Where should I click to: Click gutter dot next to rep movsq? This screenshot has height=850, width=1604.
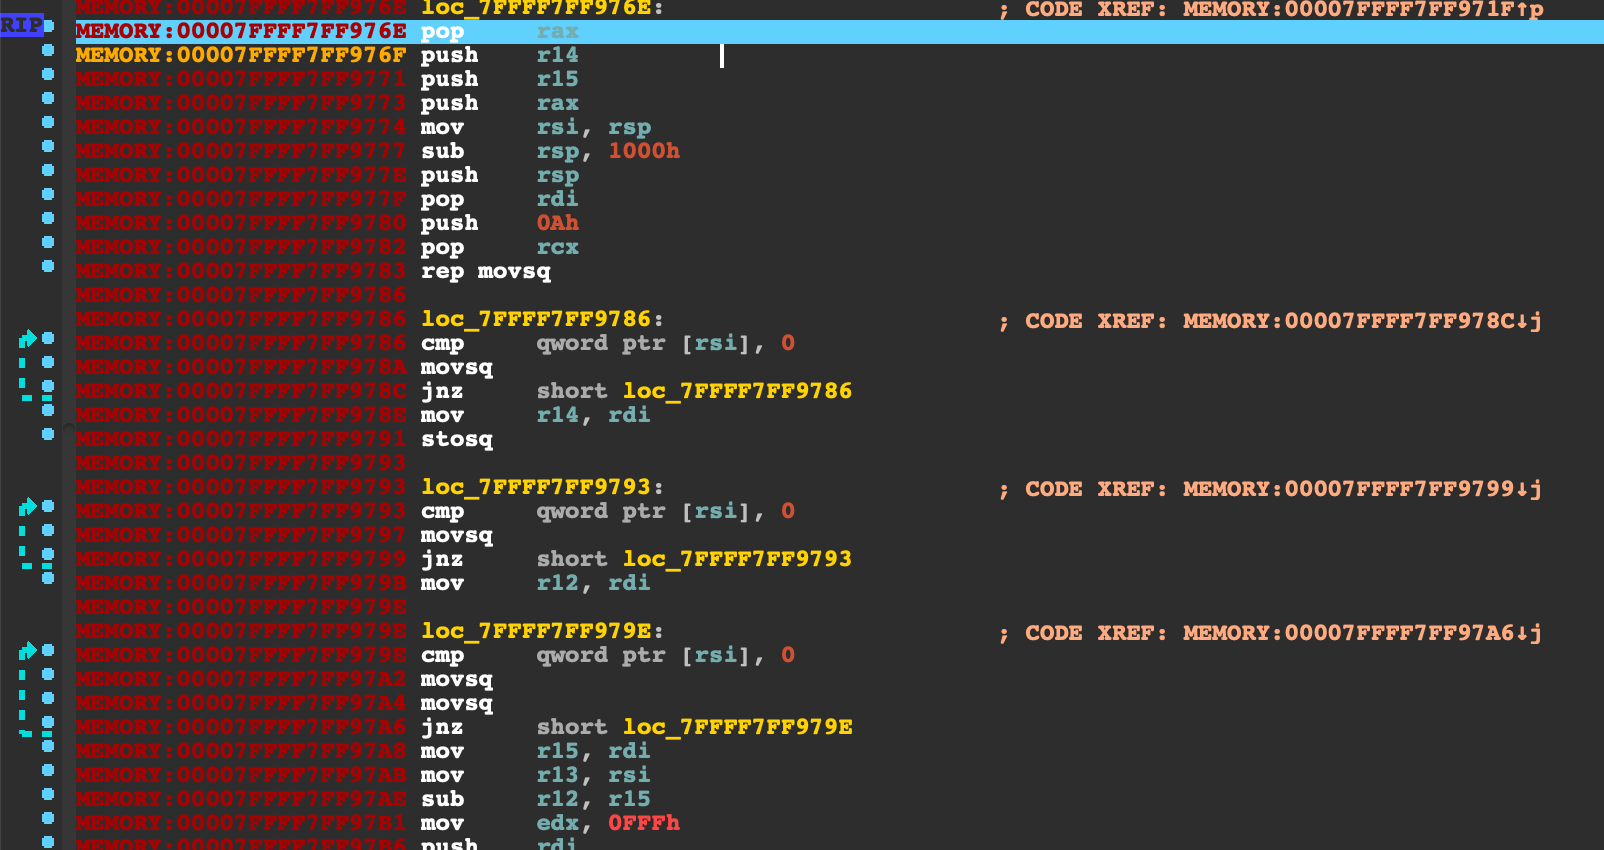48,266
